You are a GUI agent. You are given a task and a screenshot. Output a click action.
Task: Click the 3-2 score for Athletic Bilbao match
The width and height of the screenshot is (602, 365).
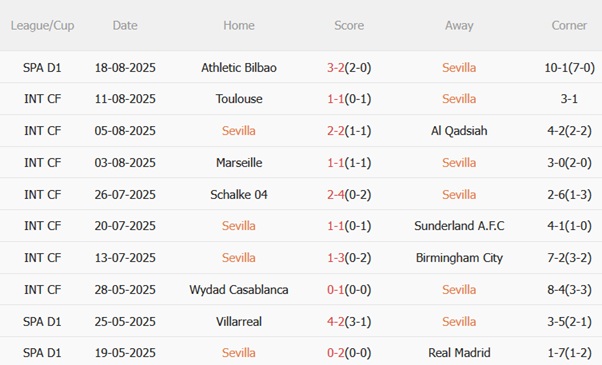point(336,68)
